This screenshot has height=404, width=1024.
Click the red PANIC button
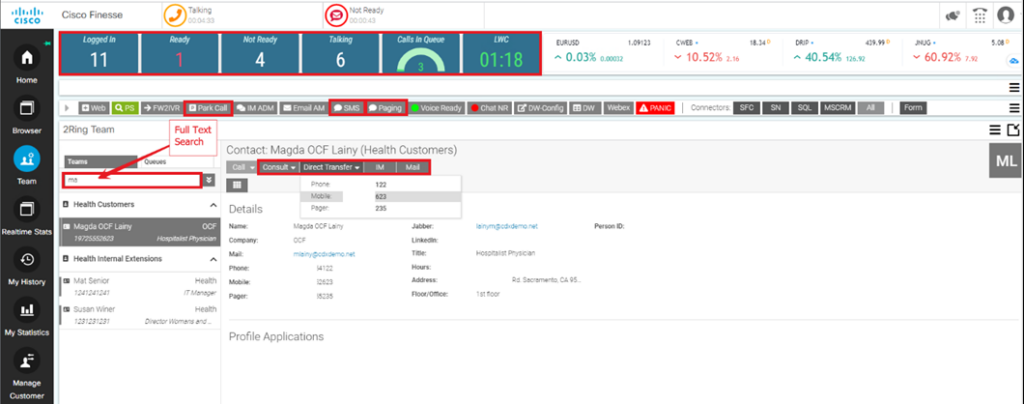[x=654, y=108]
